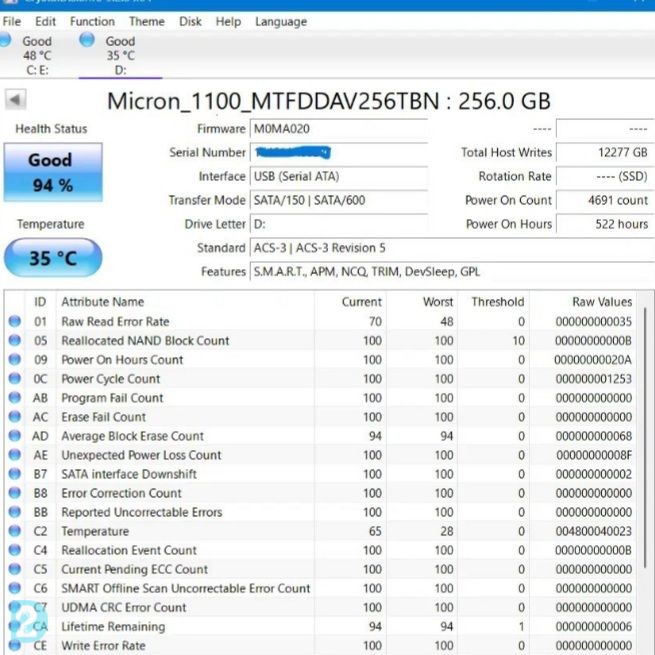
Task: Click the Drive Letter field D:
Action: coord(339,224)
